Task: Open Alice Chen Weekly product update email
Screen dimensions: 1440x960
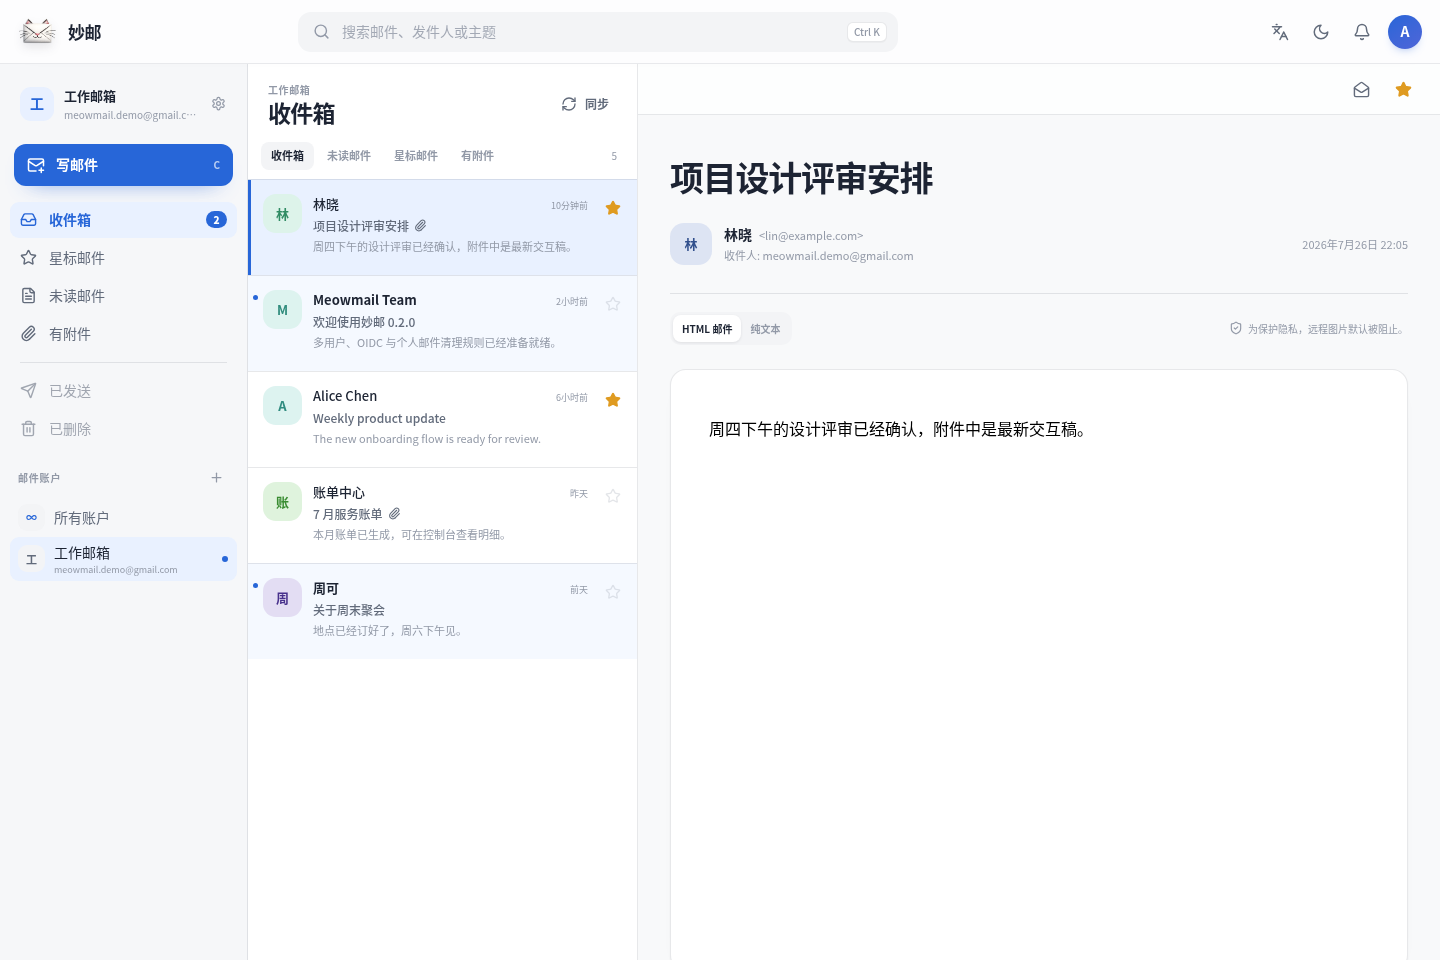Action: (x=442, y=420)
